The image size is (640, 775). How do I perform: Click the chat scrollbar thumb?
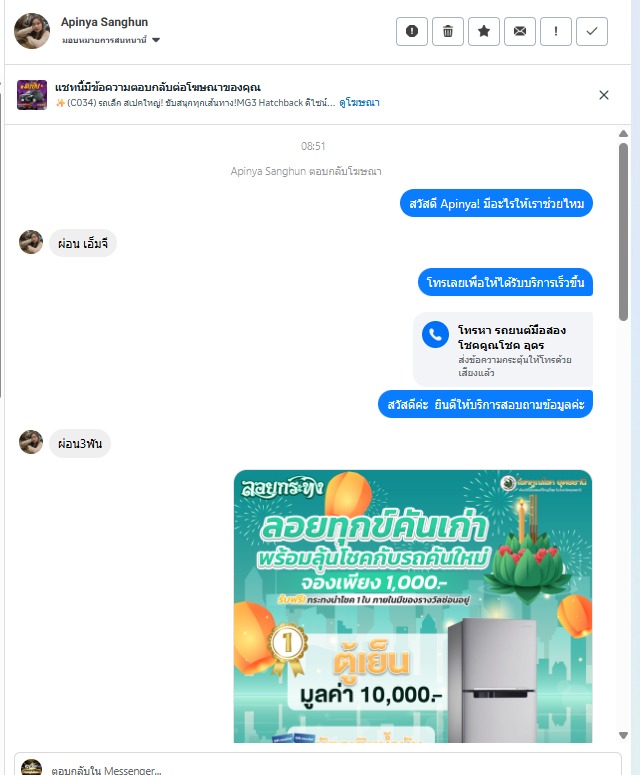point(624,232)
